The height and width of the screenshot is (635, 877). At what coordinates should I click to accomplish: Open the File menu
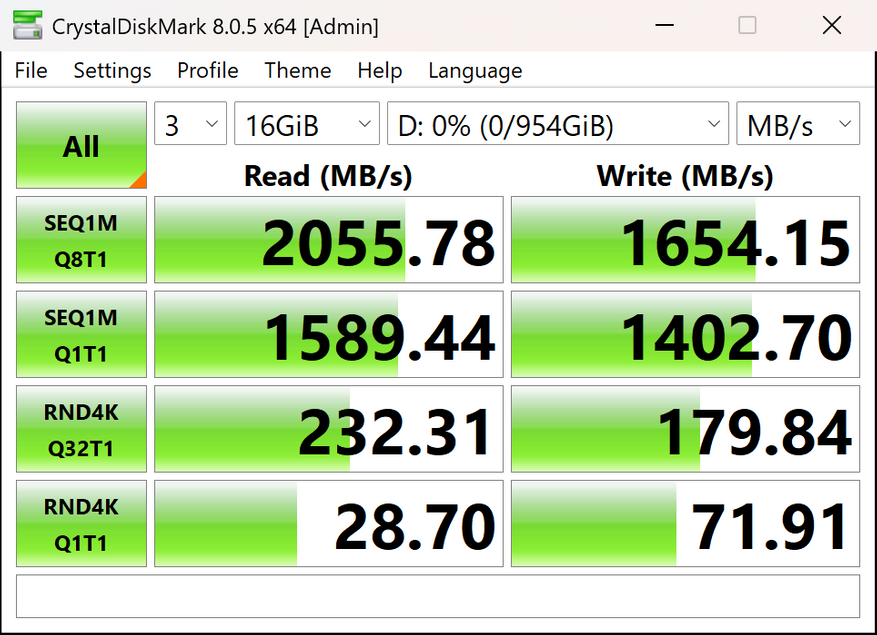31,70
